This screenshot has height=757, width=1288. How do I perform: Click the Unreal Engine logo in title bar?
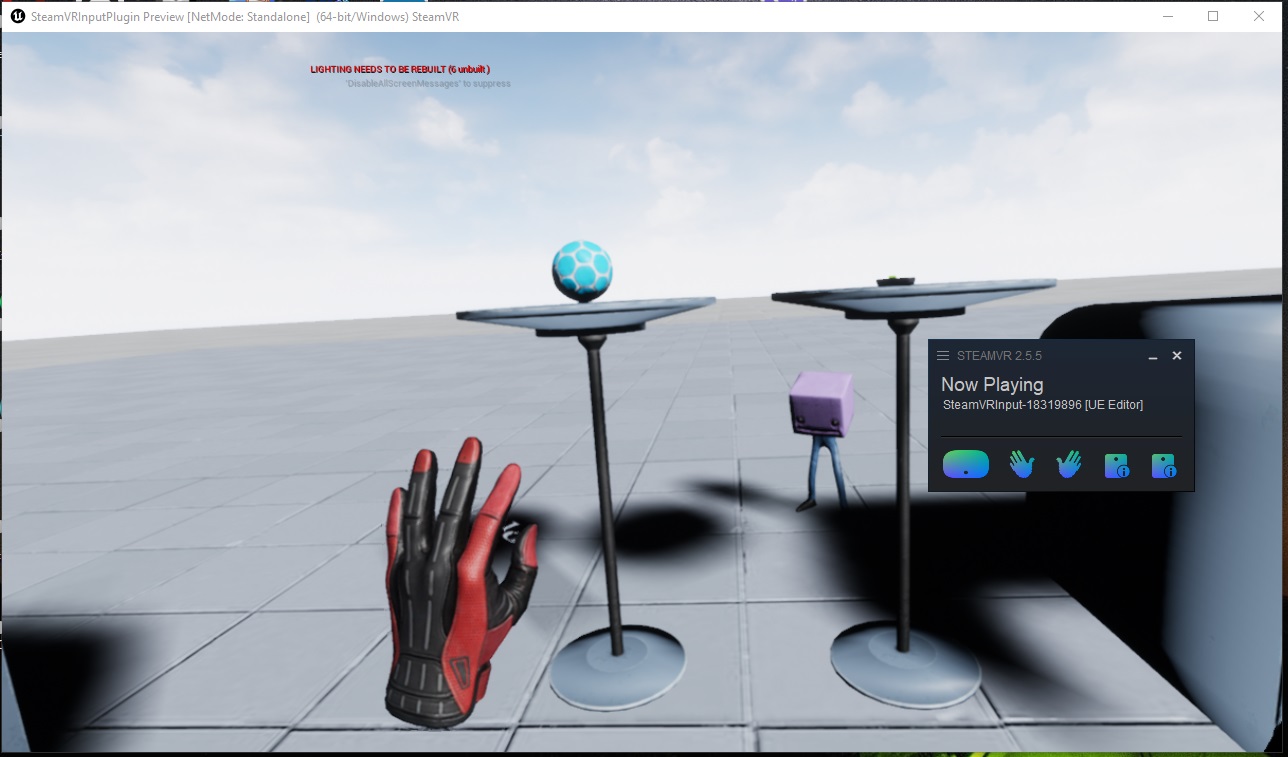point(17,17)
